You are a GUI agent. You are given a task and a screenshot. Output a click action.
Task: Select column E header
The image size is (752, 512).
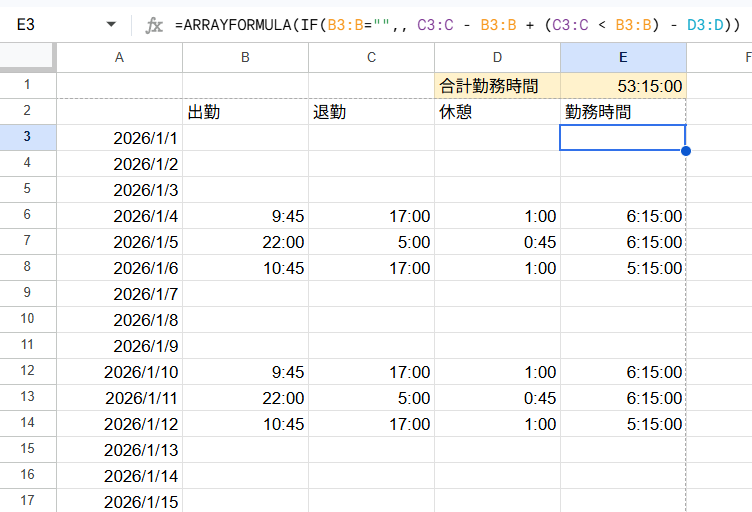click(x=623, y=58)
